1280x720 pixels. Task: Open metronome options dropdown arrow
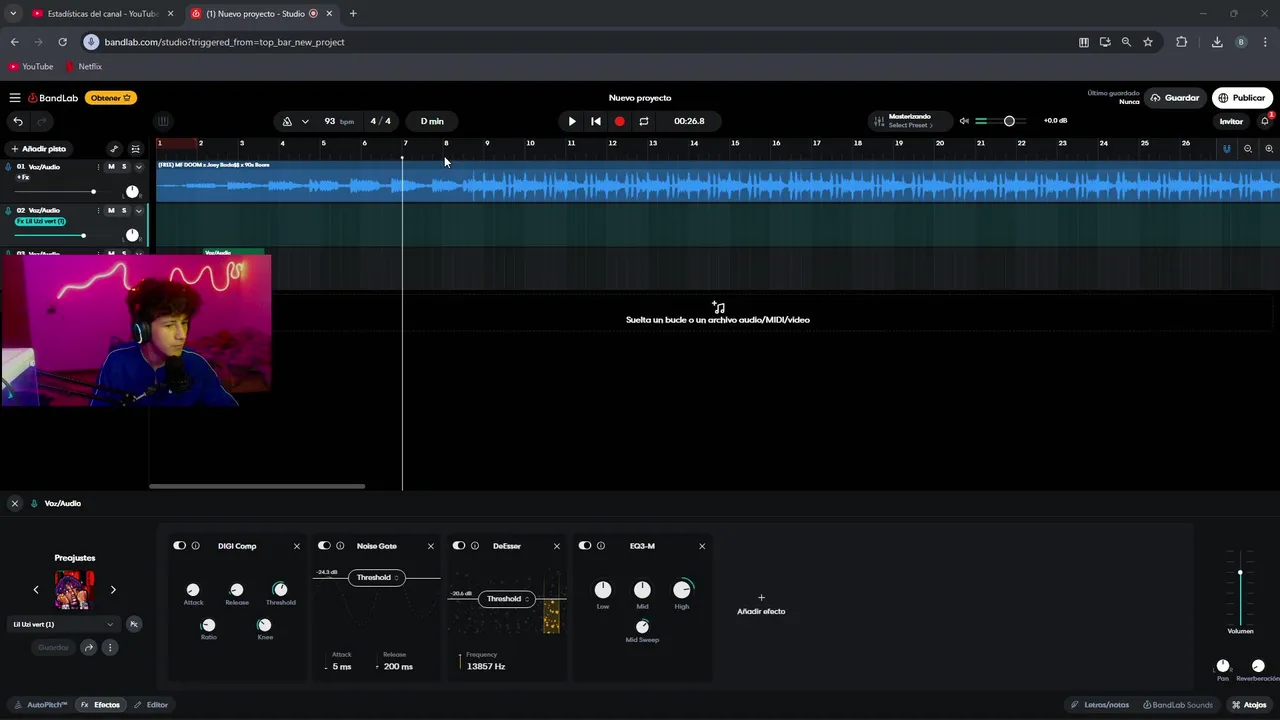[305, 121]
